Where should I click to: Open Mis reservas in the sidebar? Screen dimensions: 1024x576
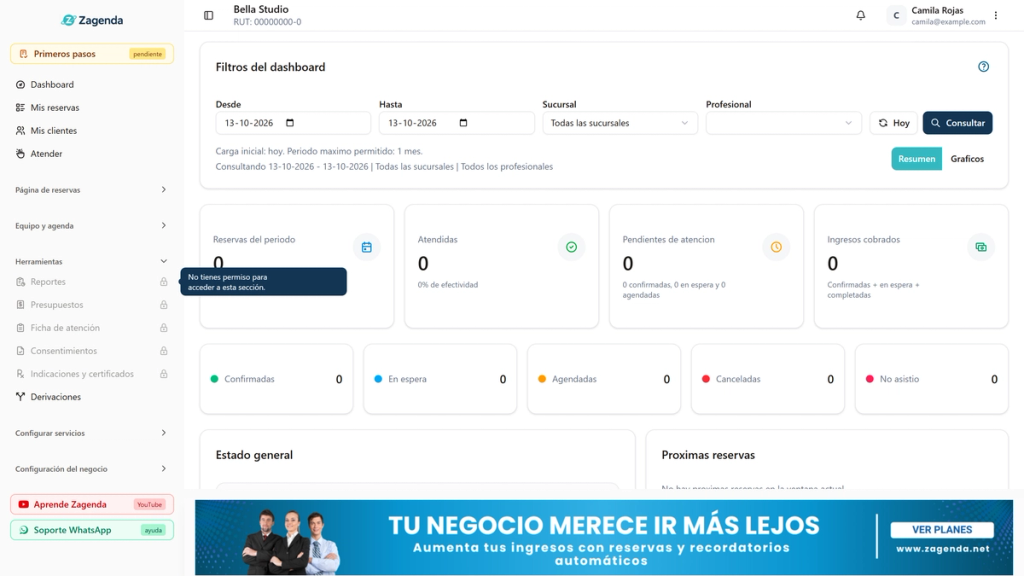(91, 108)
